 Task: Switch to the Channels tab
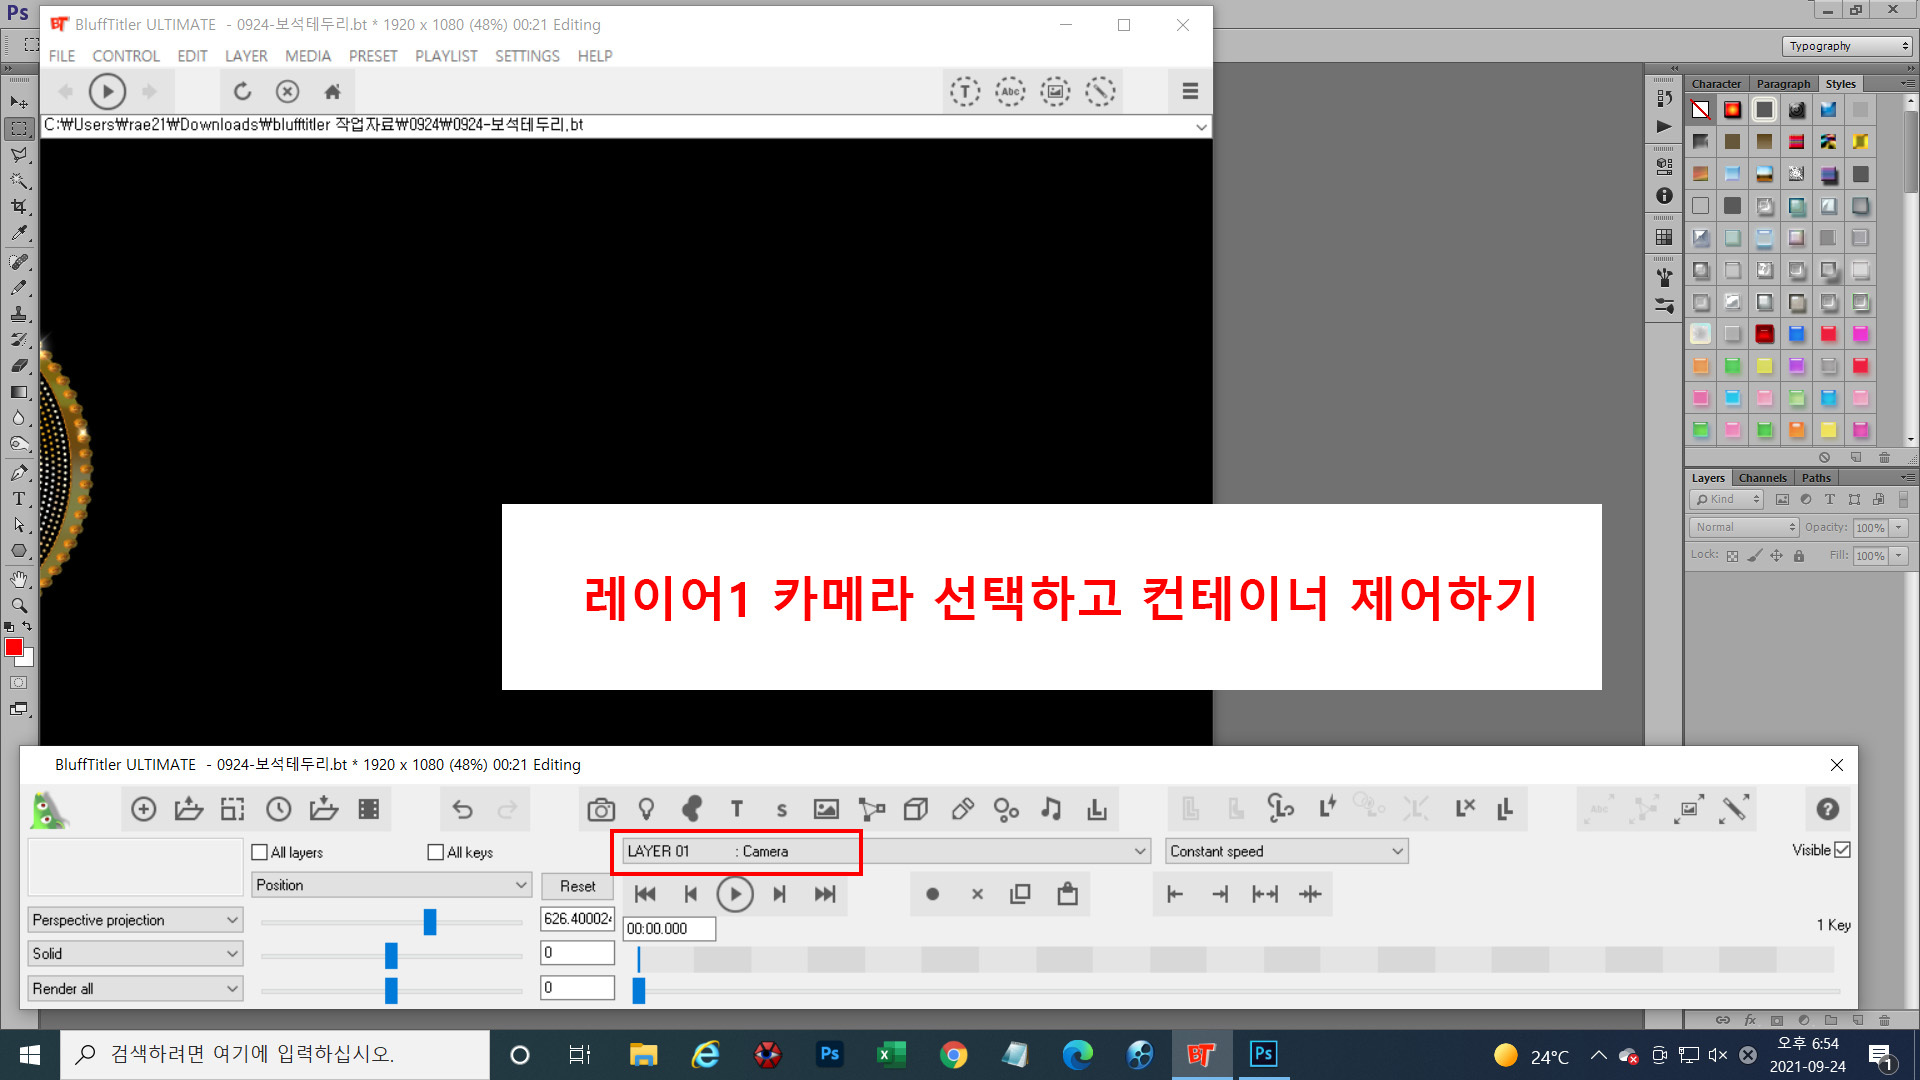(x=1761, y=478)
